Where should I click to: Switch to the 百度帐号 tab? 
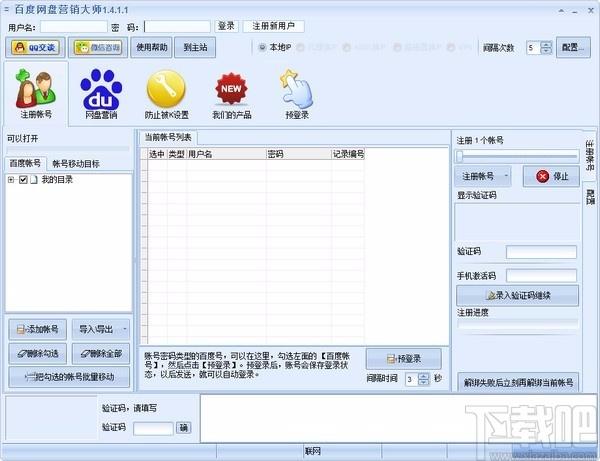[25, 164]
